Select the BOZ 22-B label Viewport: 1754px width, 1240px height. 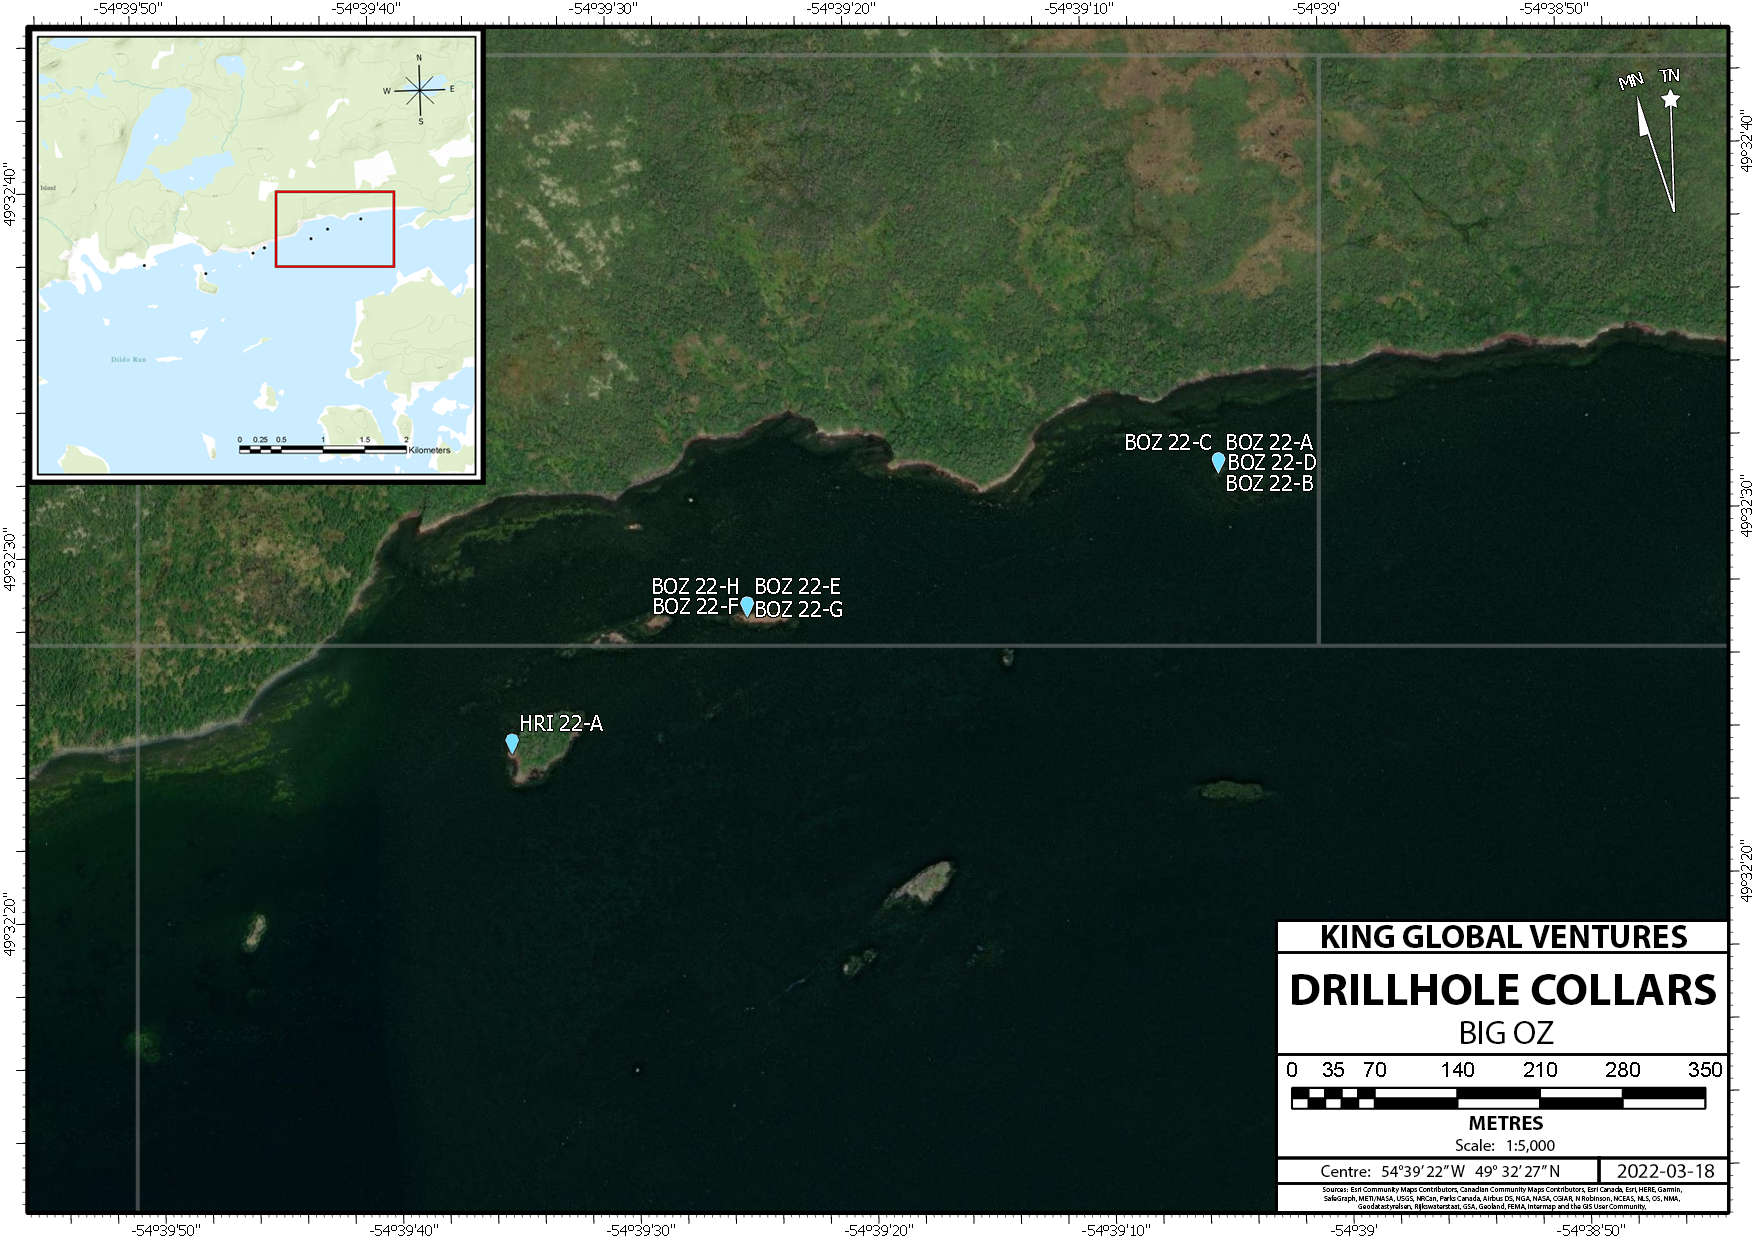tap(1269, 484)
